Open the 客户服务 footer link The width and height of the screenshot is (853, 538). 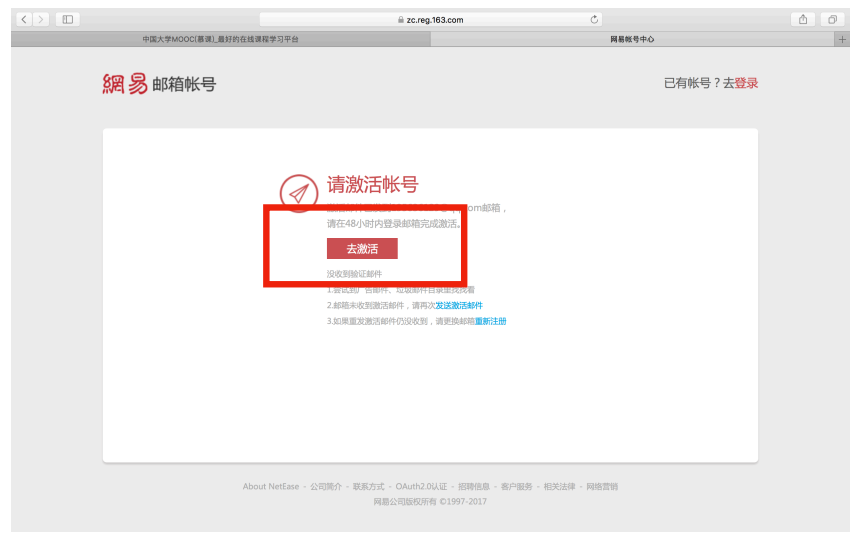pyautogui.click(x=516, y=487)
